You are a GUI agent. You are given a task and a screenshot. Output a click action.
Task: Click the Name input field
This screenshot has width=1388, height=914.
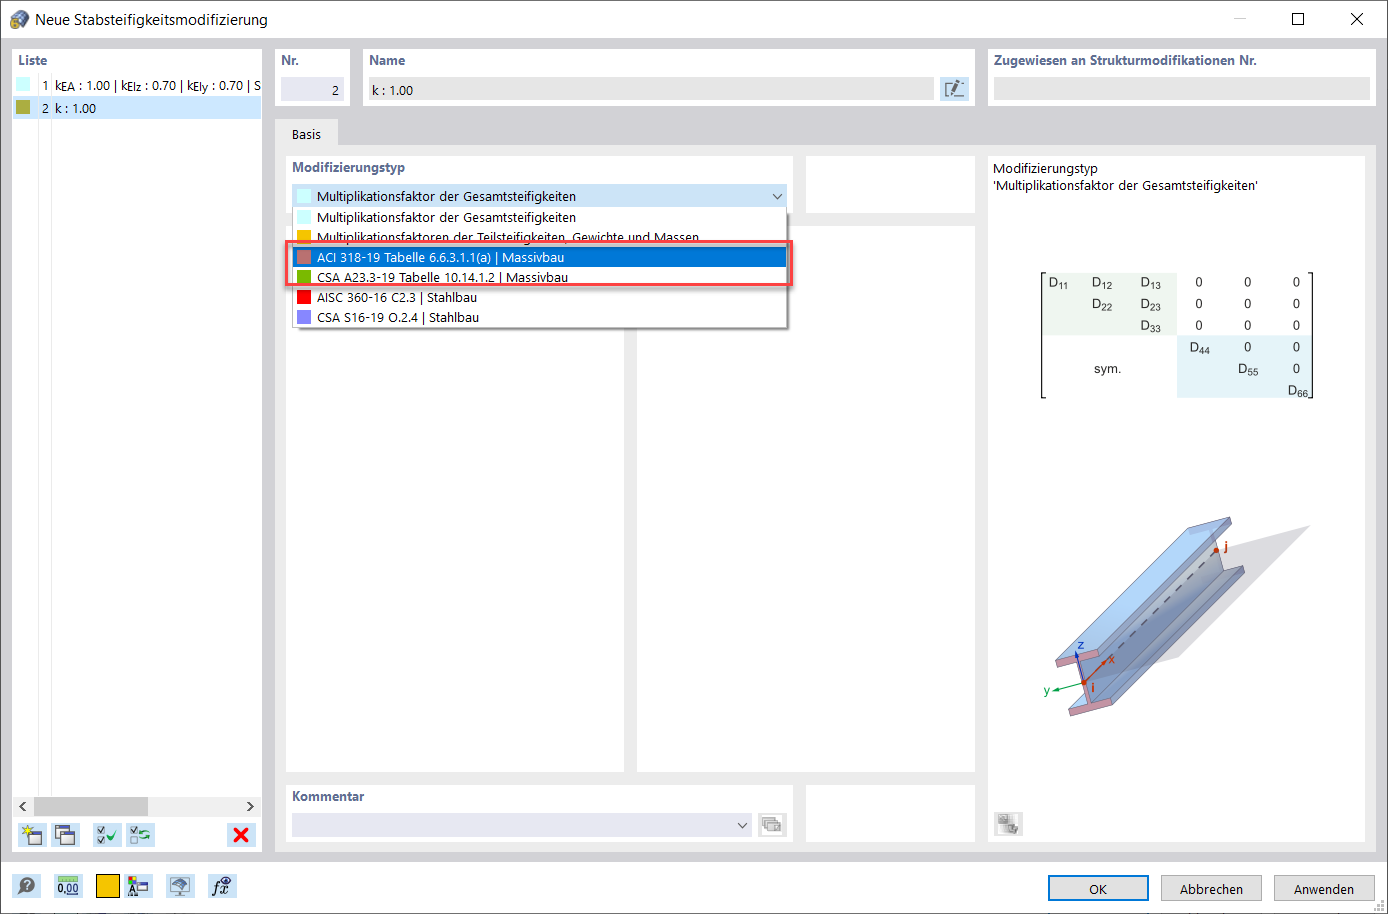coord(651,89)
